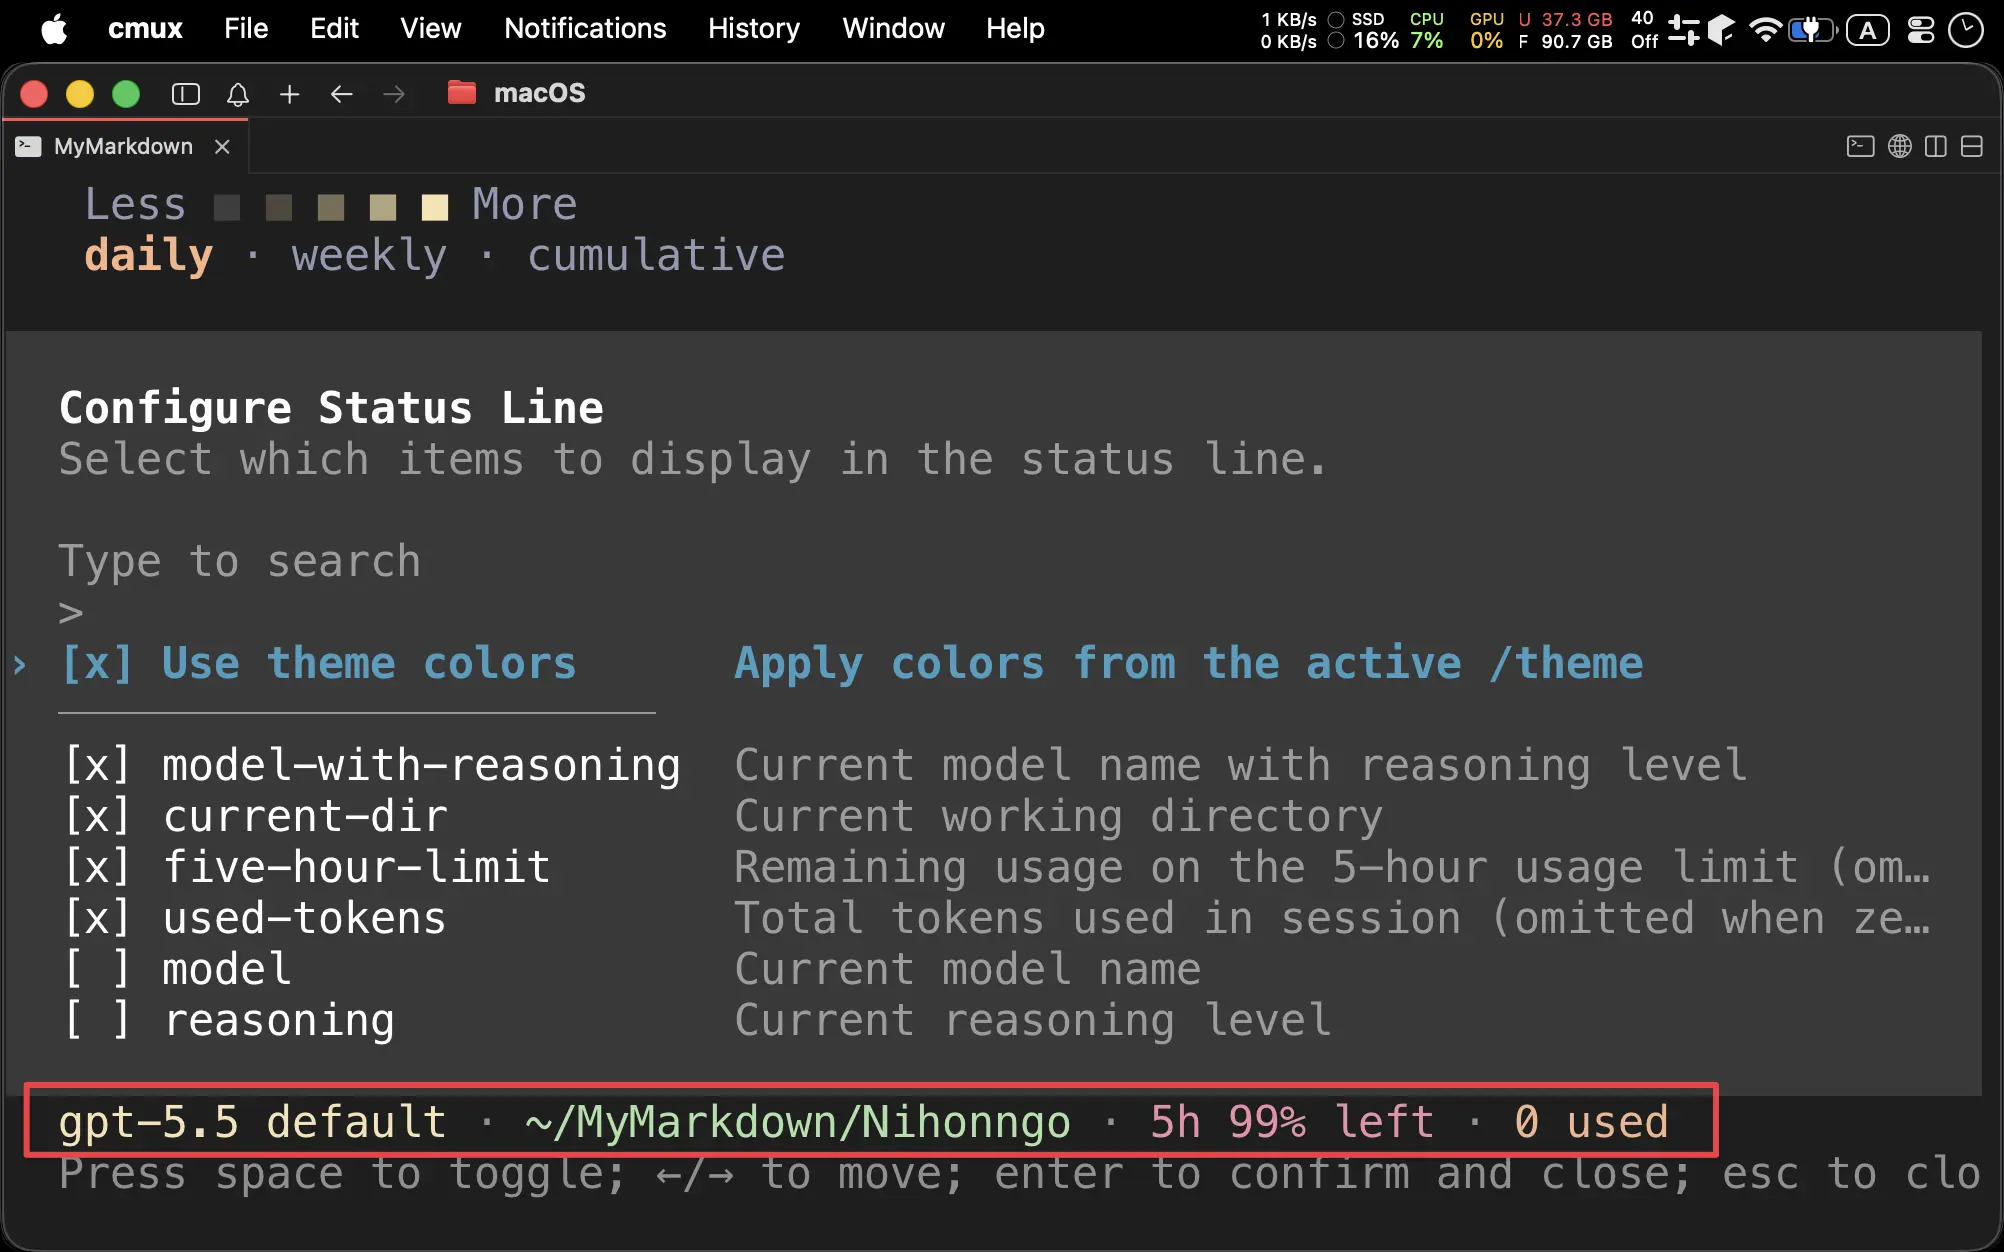This screenshot has height=1252, width=2004.
Task: Click the red macOS folder icon
Action: point(461,93)
